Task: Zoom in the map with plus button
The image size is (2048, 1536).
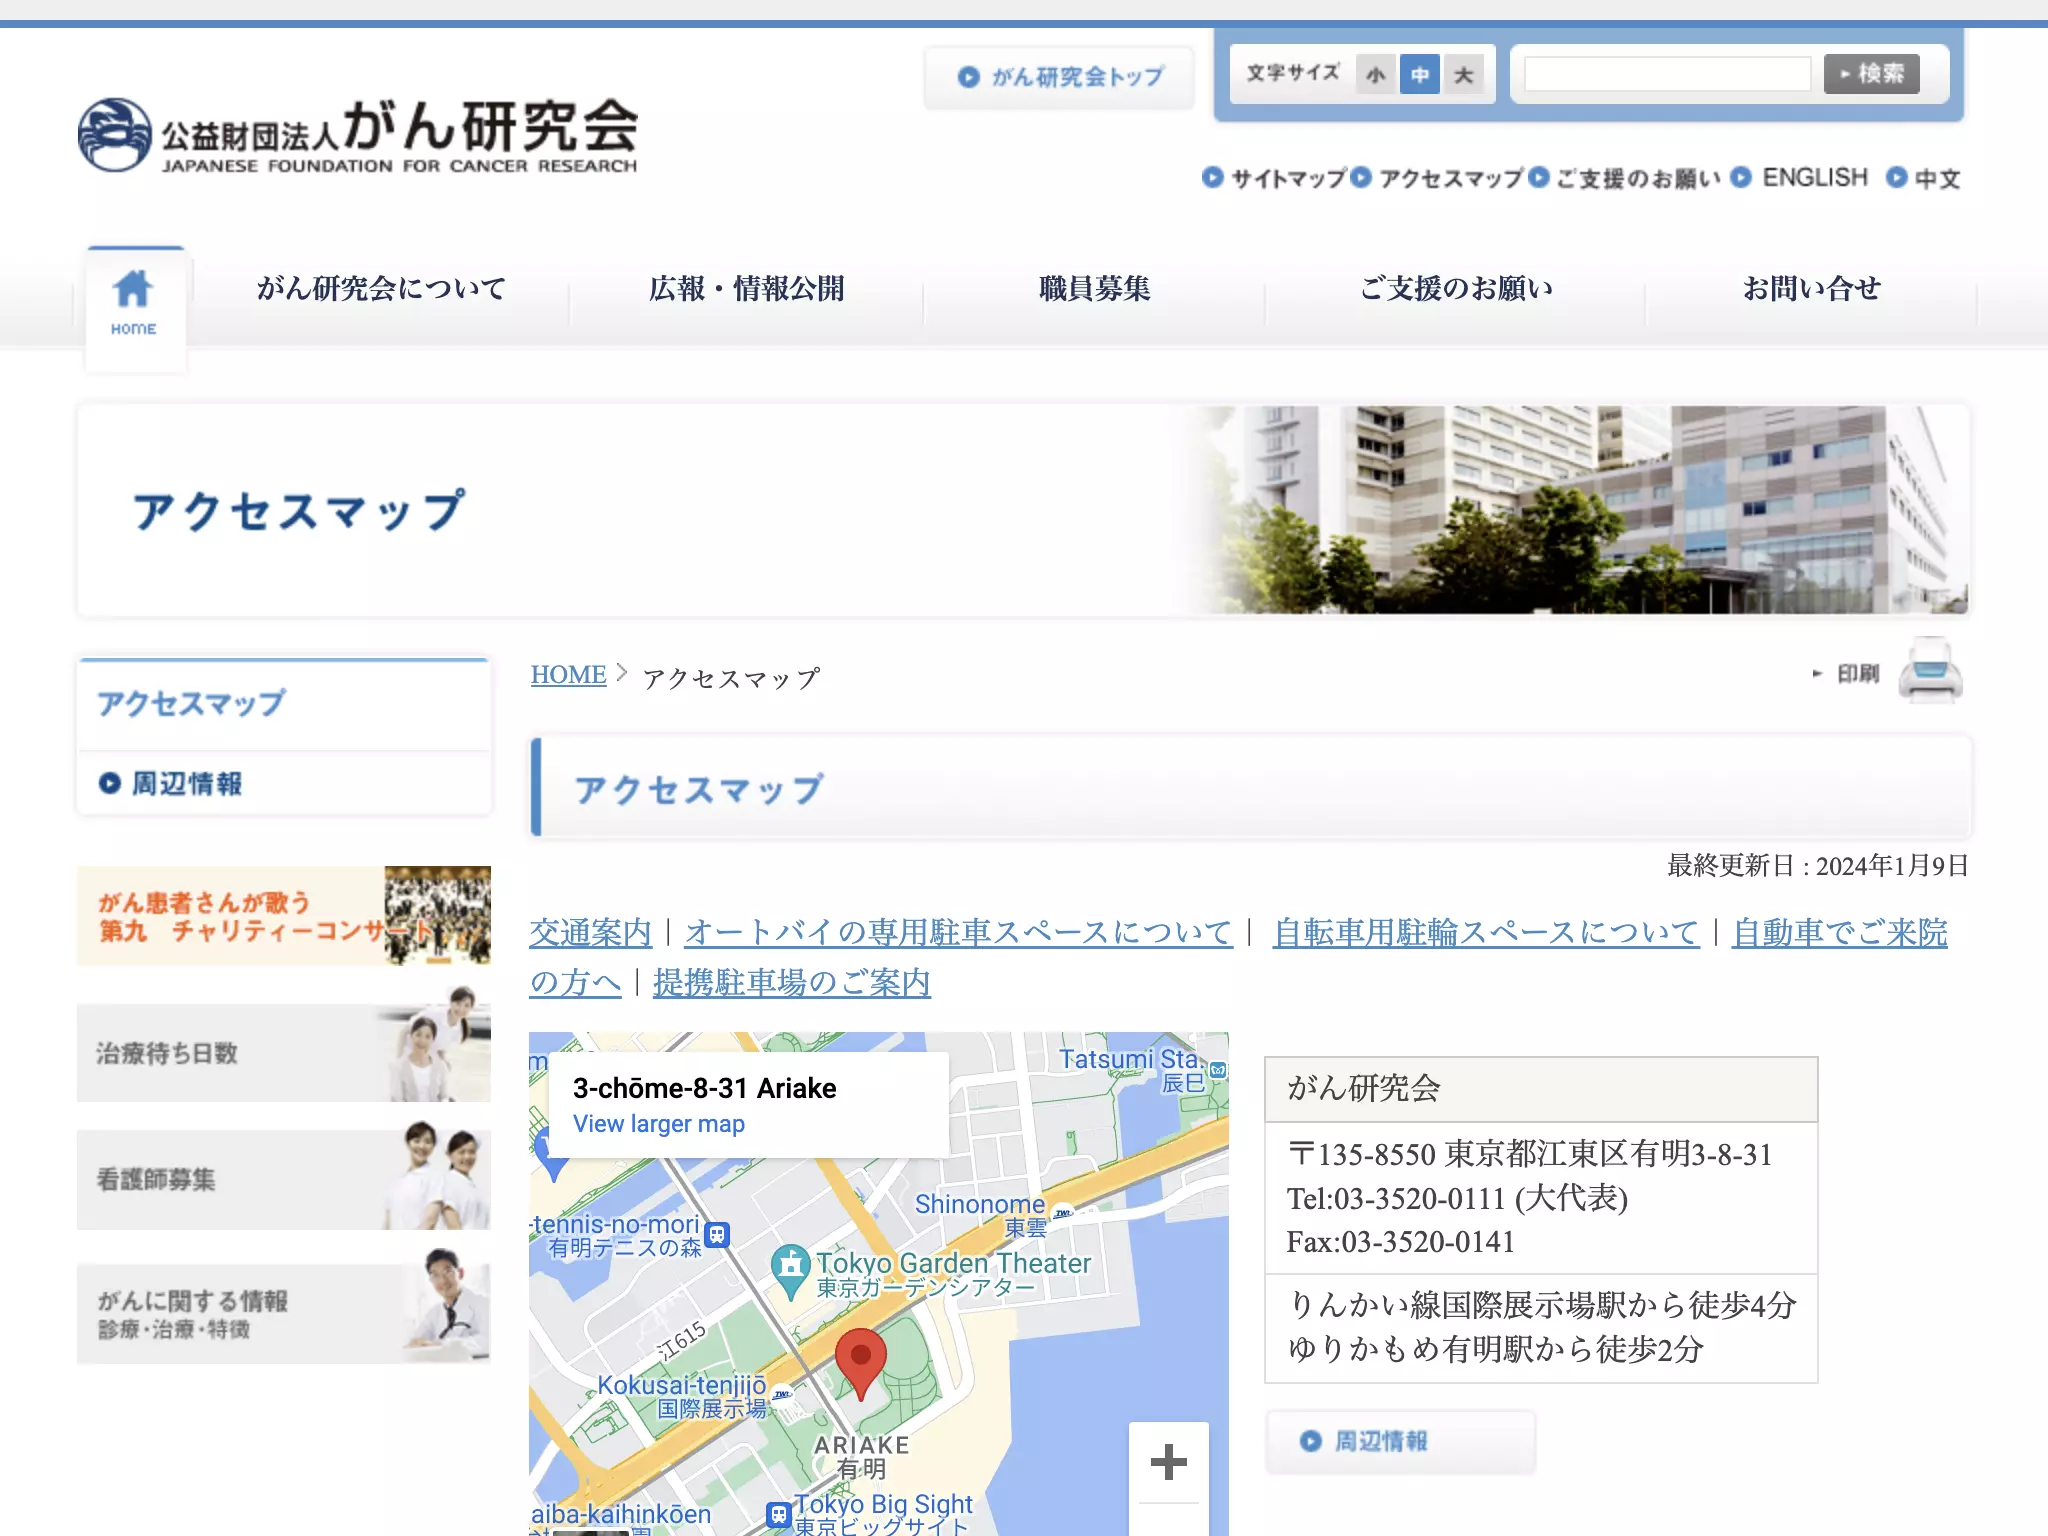Action: tap(1168, 1462)
